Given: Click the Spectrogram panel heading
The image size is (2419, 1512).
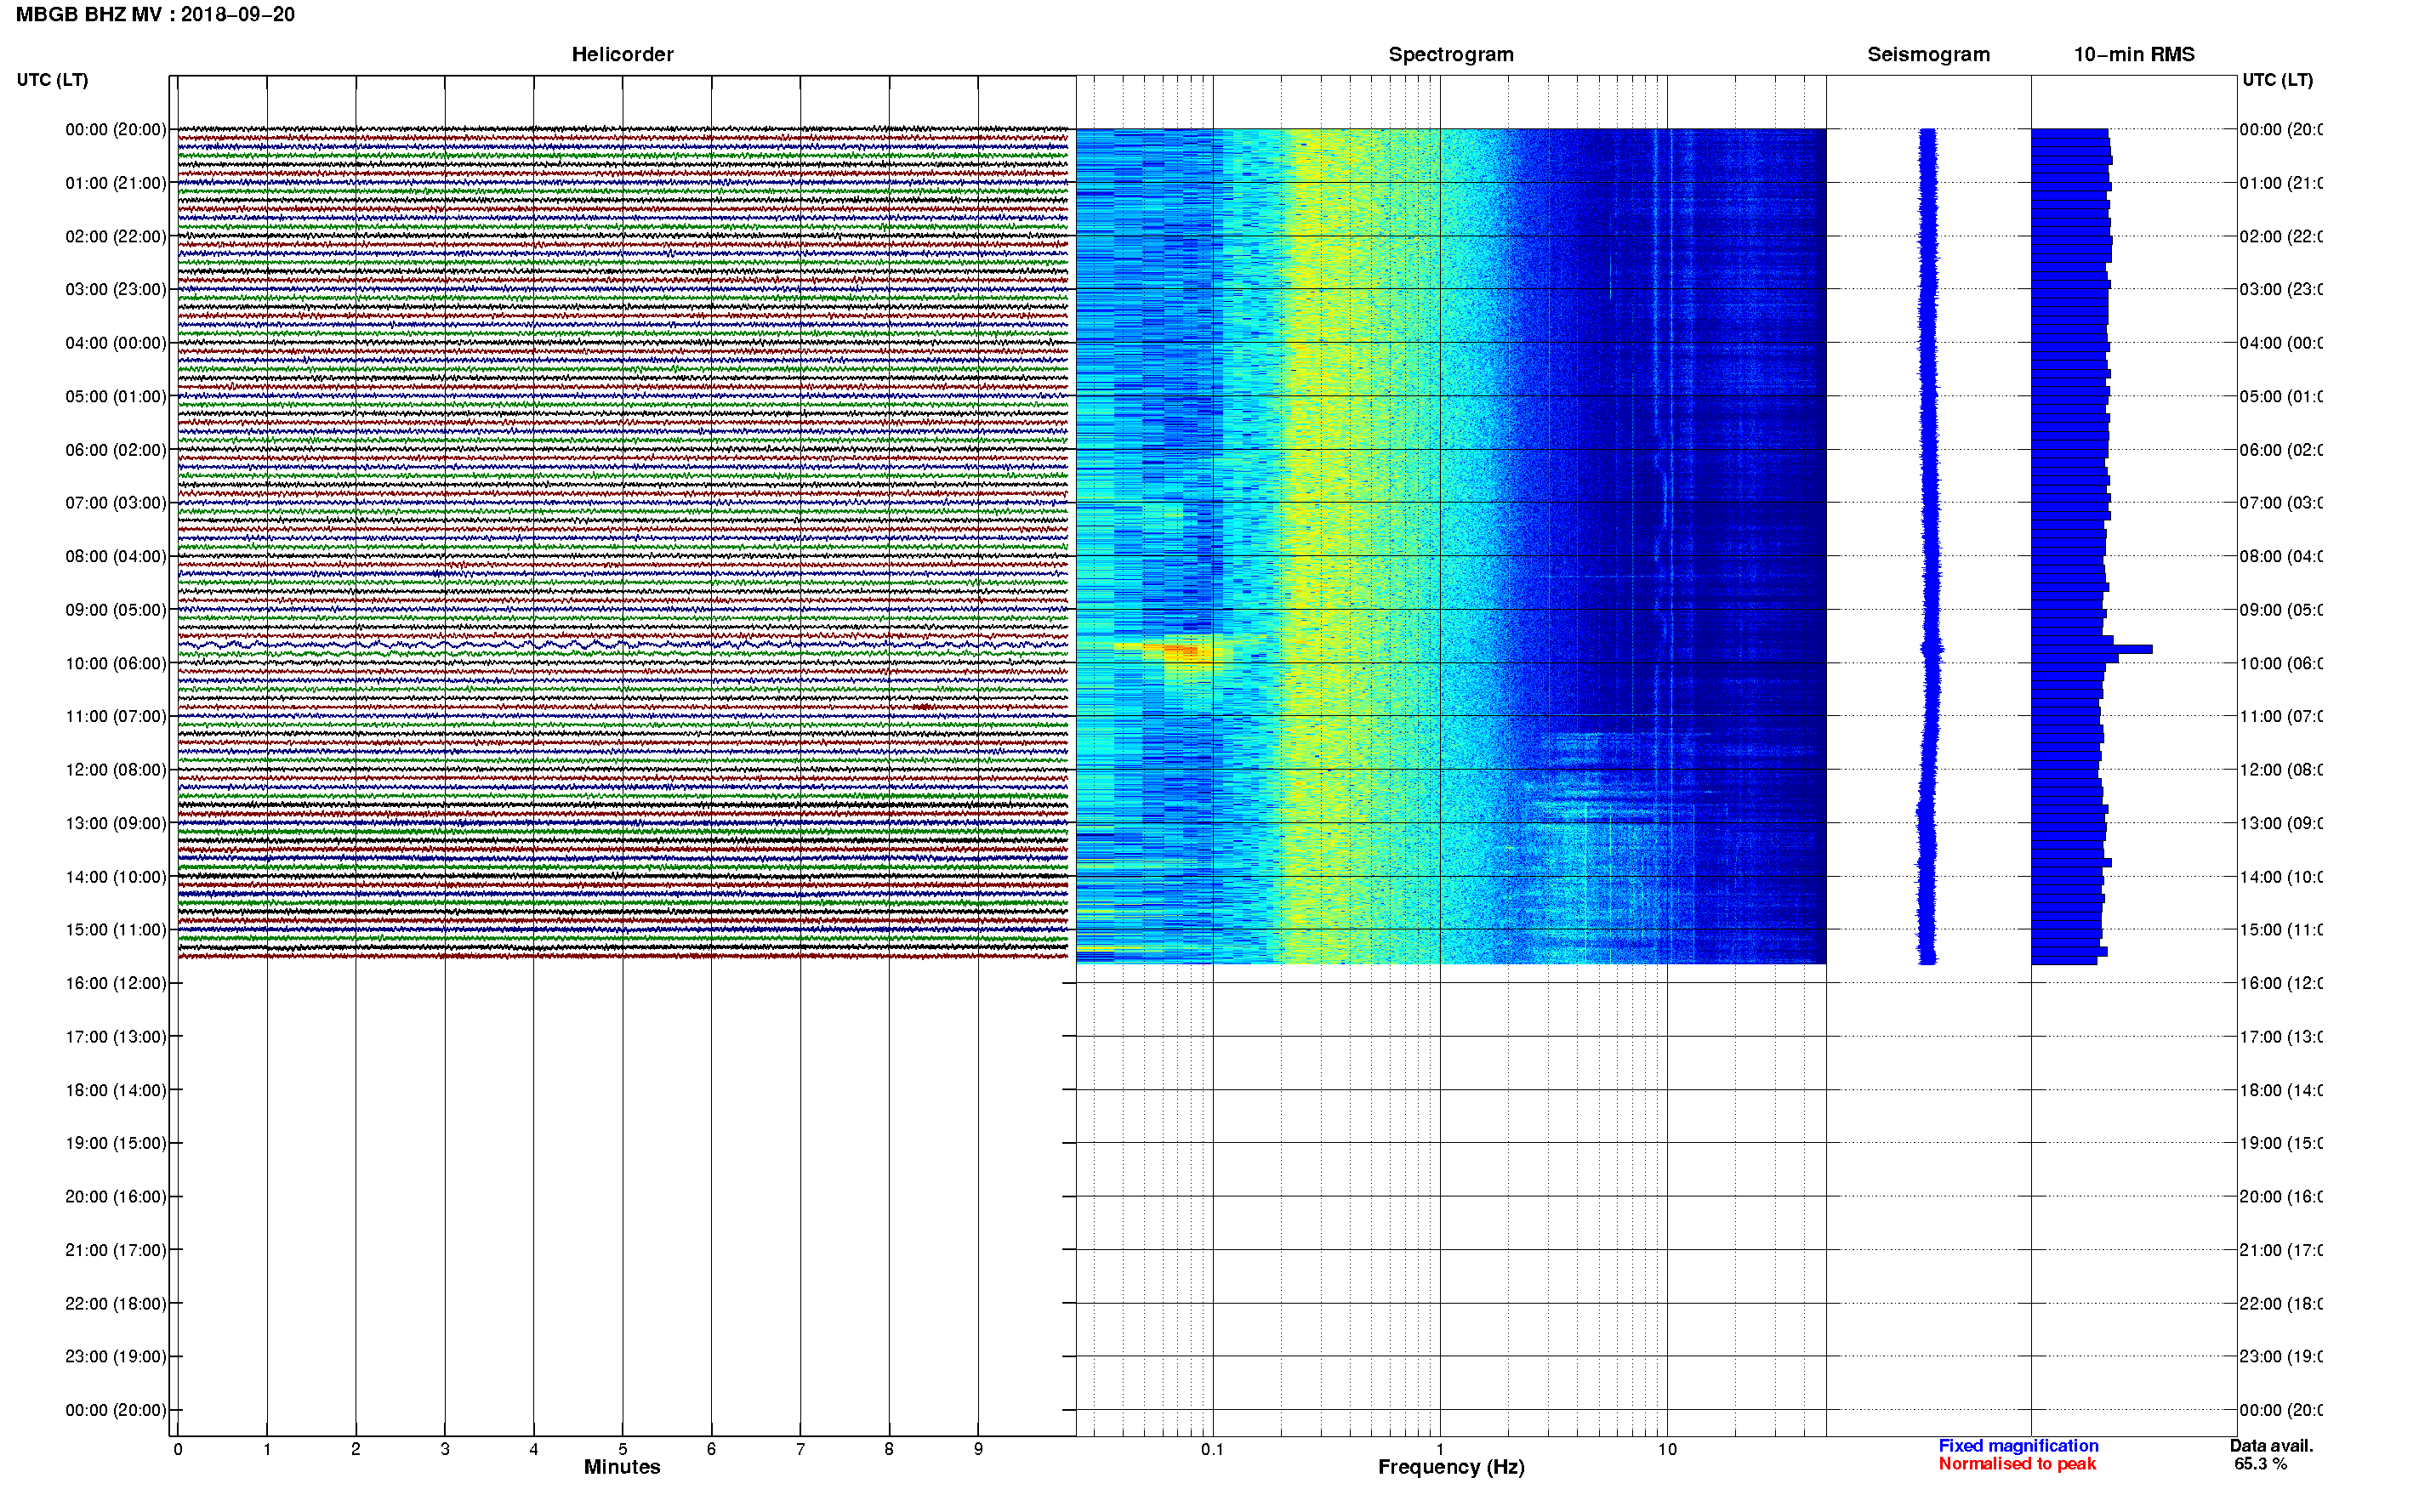Looking at the screenshot, I should (1451, 55).
